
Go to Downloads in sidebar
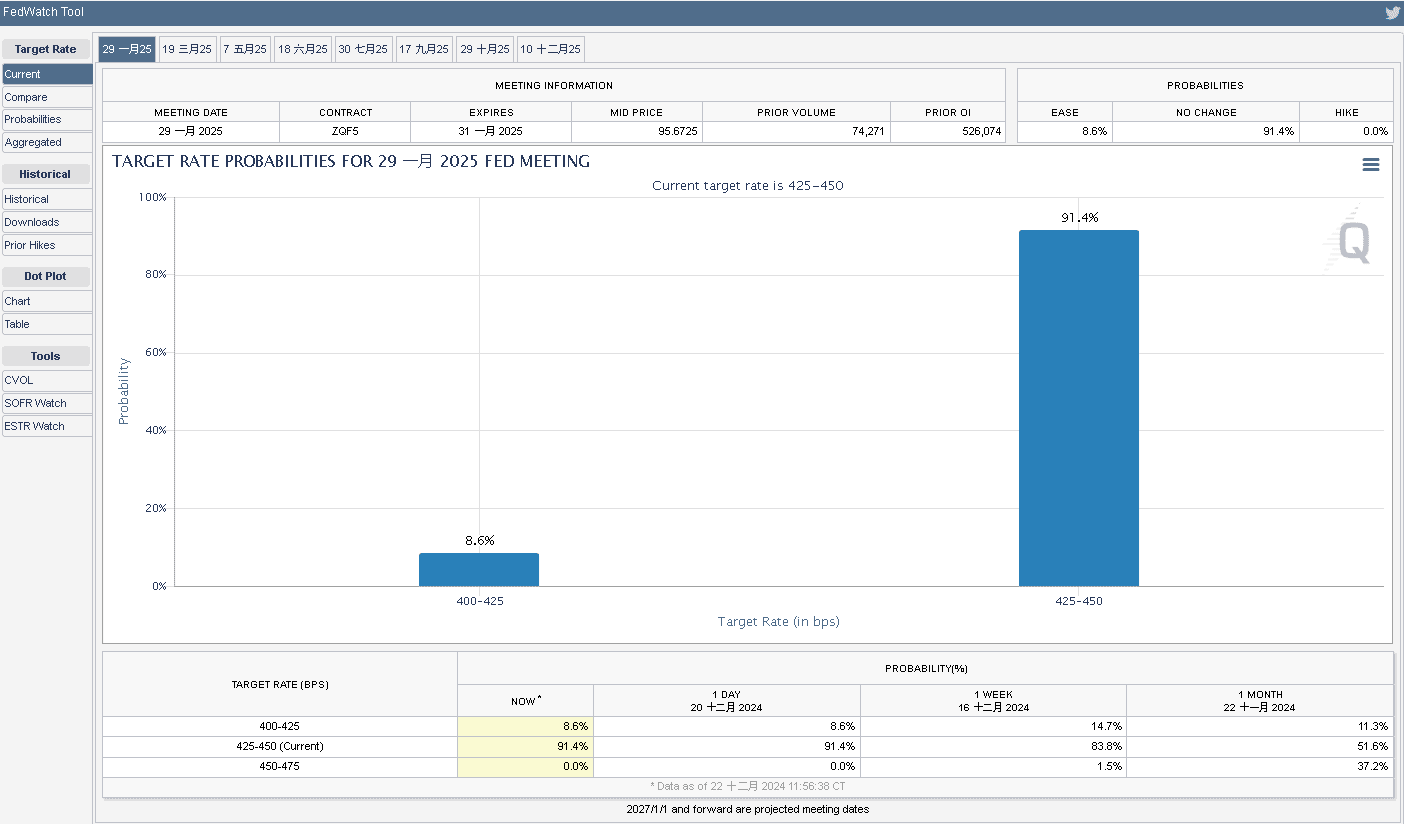(x=47, y=222)
